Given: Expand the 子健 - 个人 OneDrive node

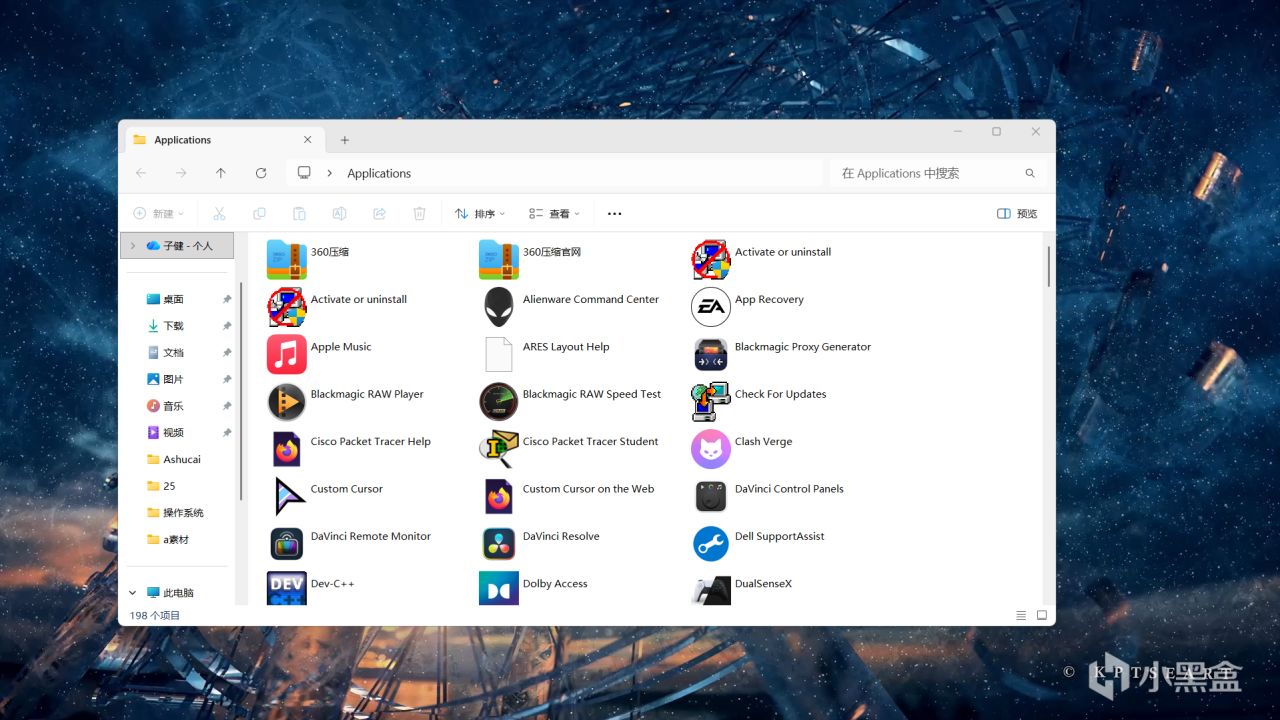Looking at the screenshot, I should point(132,245).
